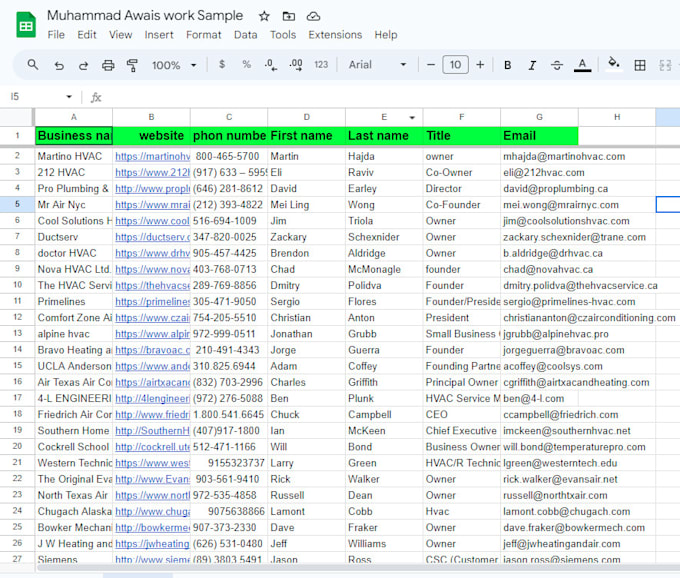Select the cell 'Lamont'
680x578 pixels.
[x=307, y=512]
